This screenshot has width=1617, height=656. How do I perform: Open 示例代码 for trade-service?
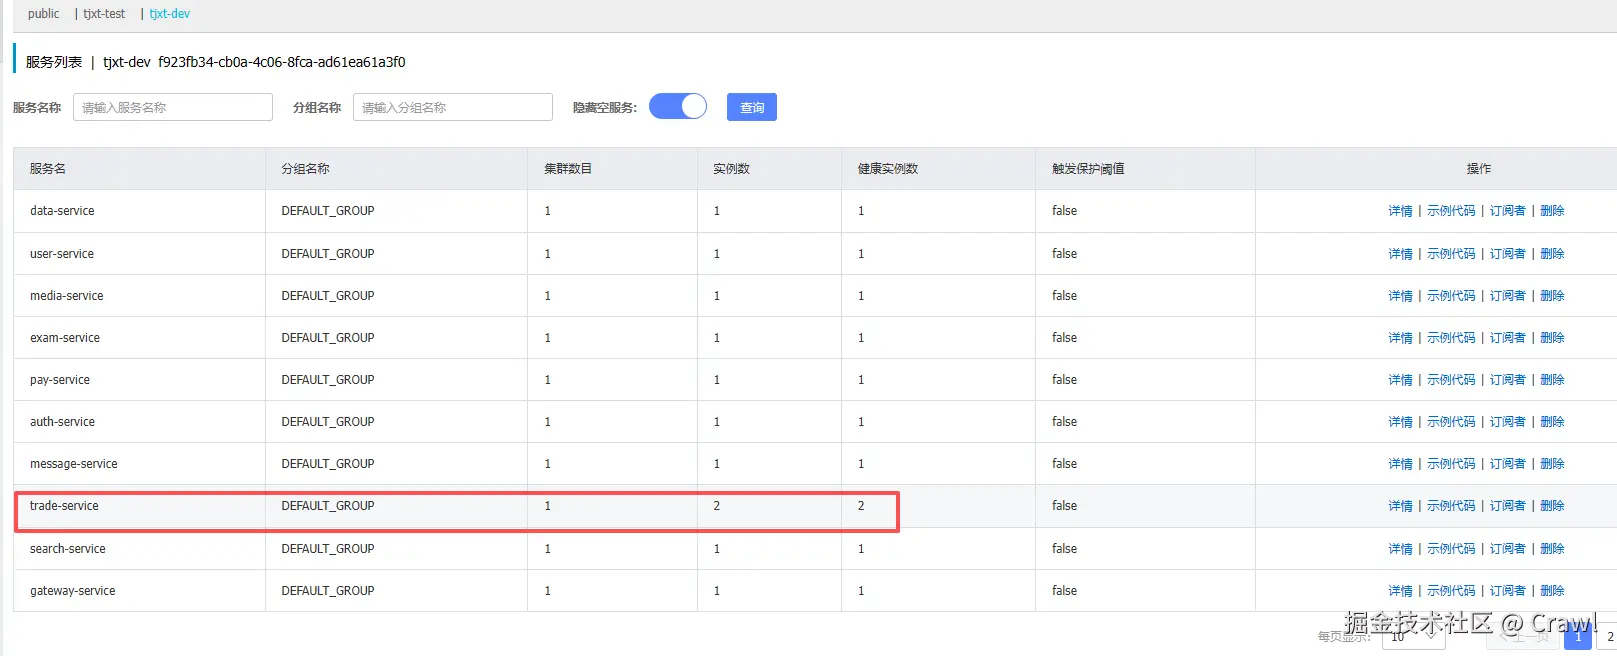click(1451, 506)
